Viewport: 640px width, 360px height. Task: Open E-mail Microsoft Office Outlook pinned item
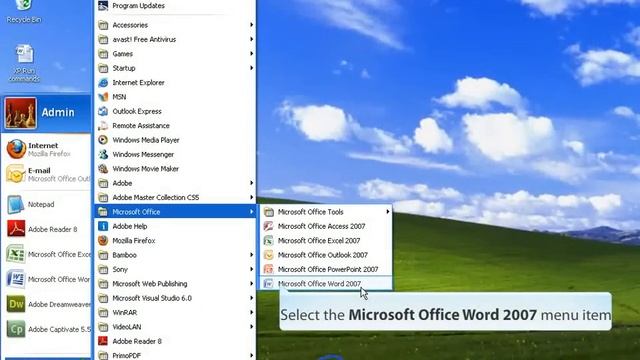click(47, 174)
